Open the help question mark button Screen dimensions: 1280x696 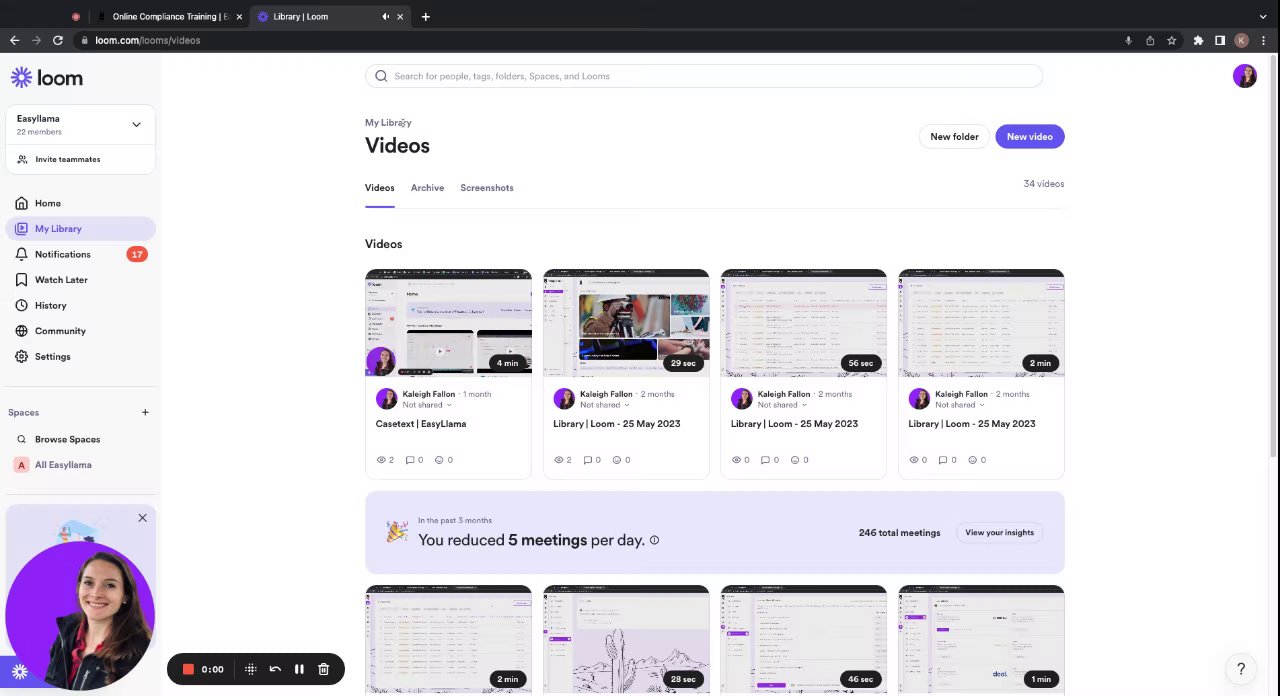pyautogui.click(x=1241, y=669)
